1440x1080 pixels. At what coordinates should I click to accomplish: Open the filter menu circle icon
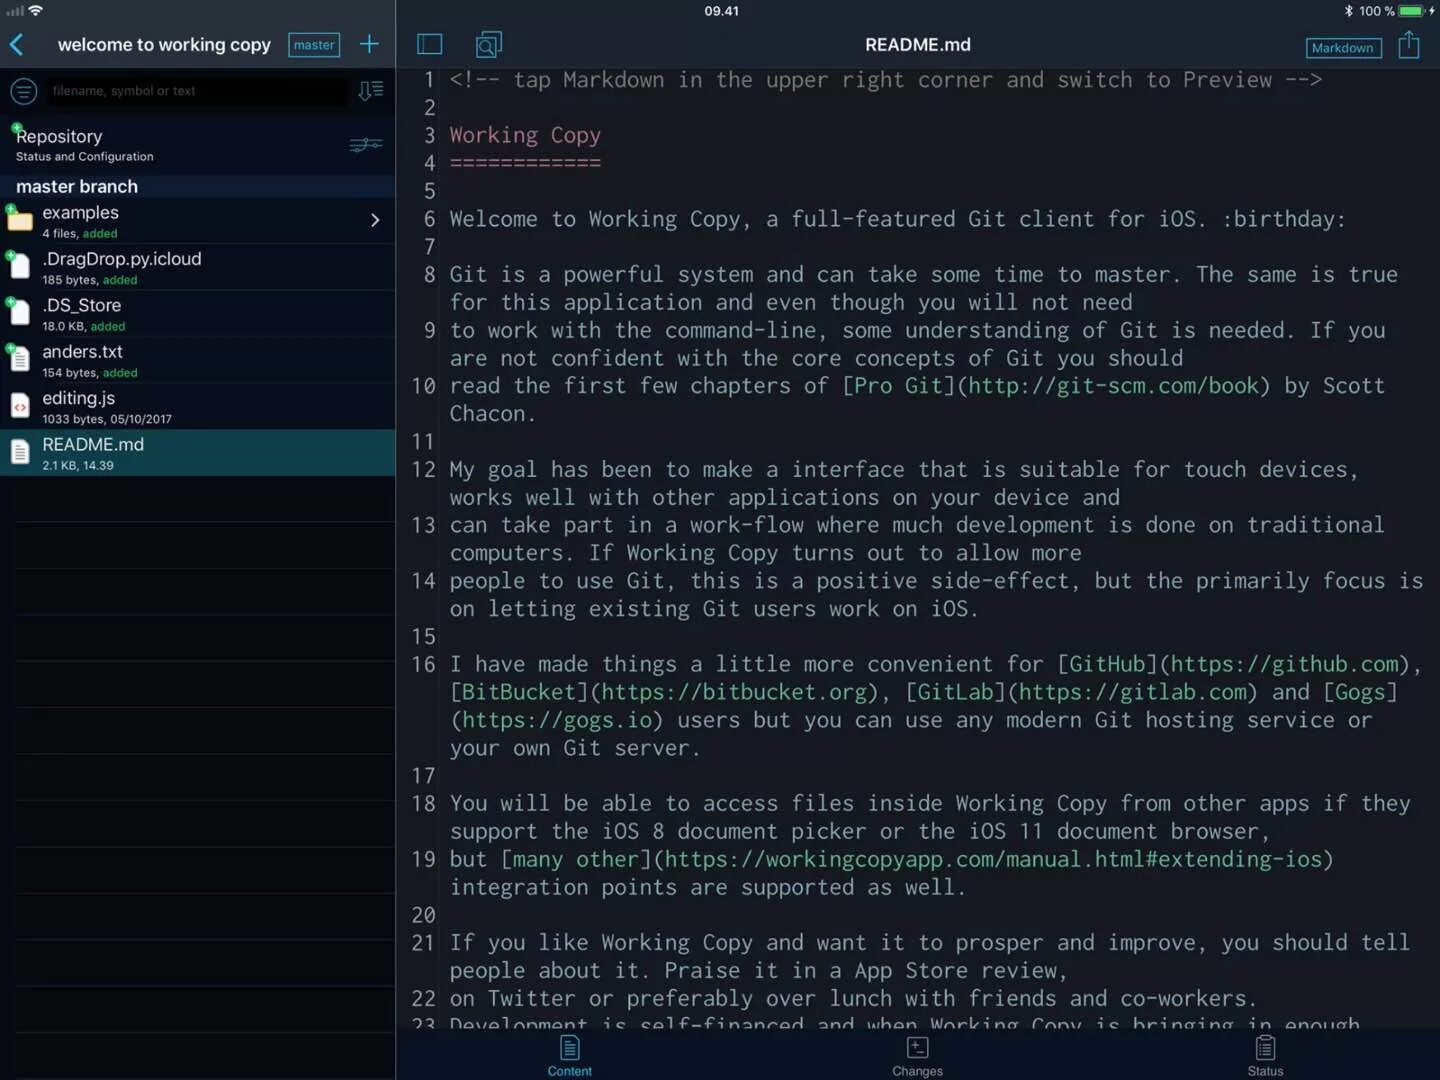pos(24,91)
